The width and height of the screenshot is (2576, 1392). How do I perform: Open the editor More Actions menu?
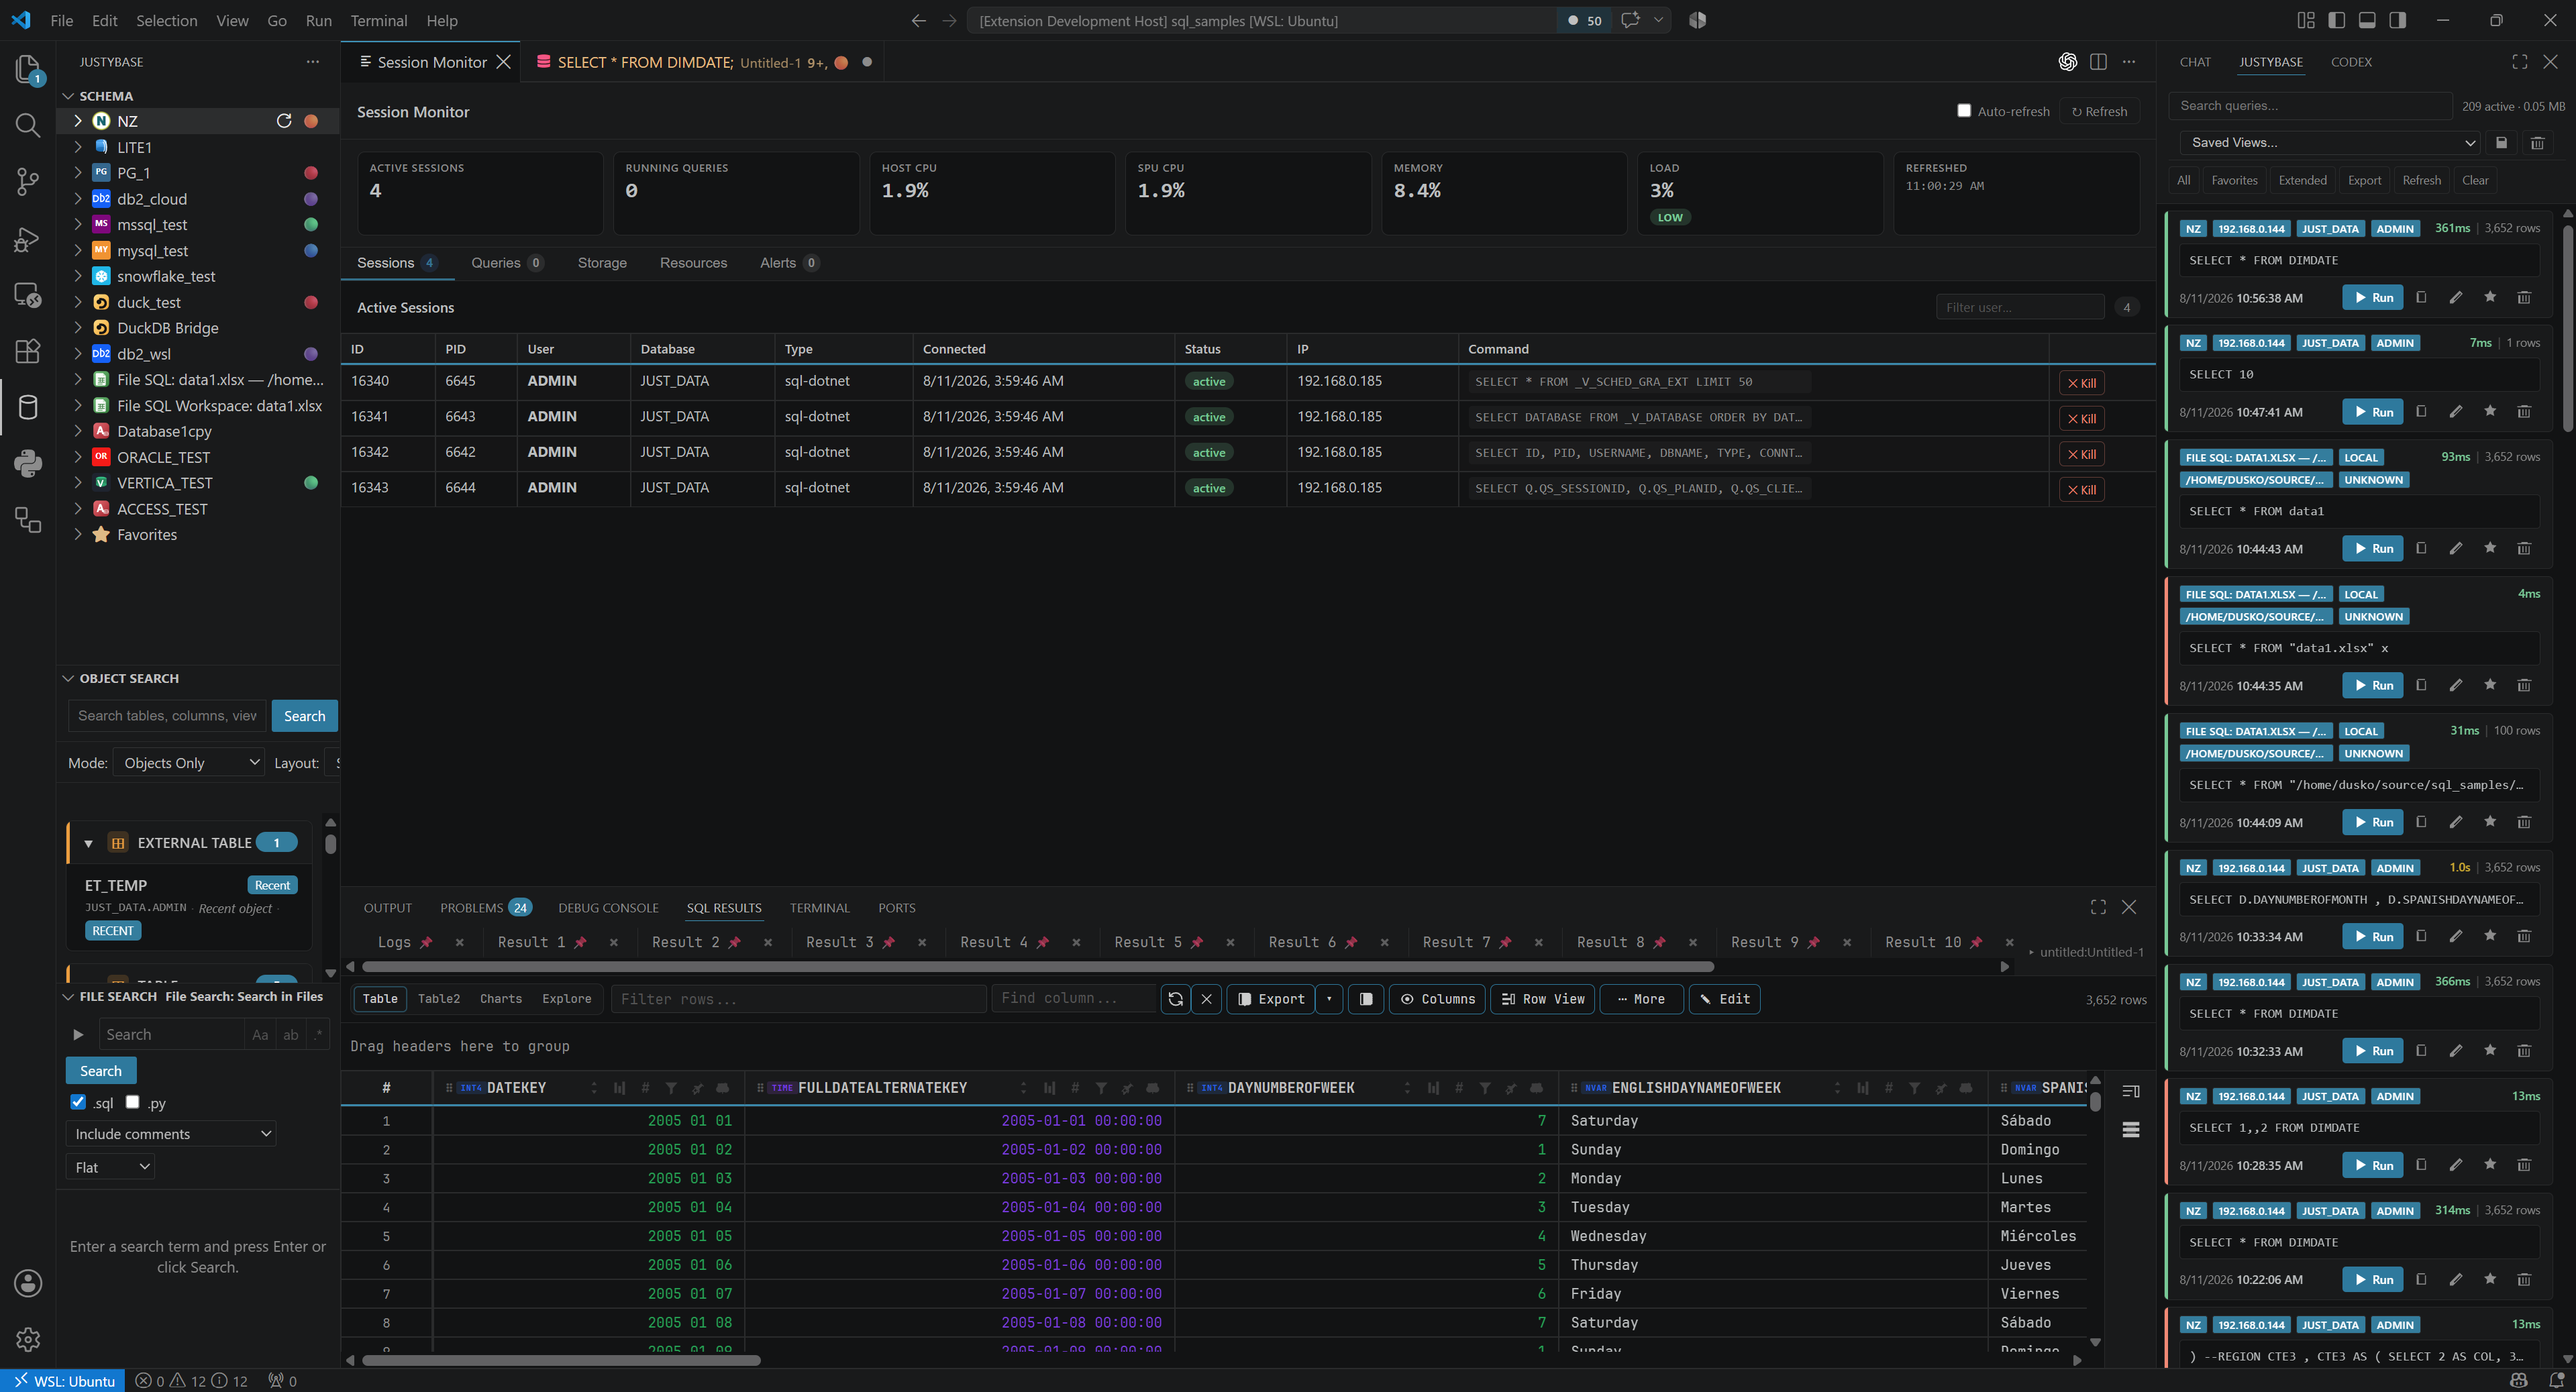click(x=2129, y=62)
